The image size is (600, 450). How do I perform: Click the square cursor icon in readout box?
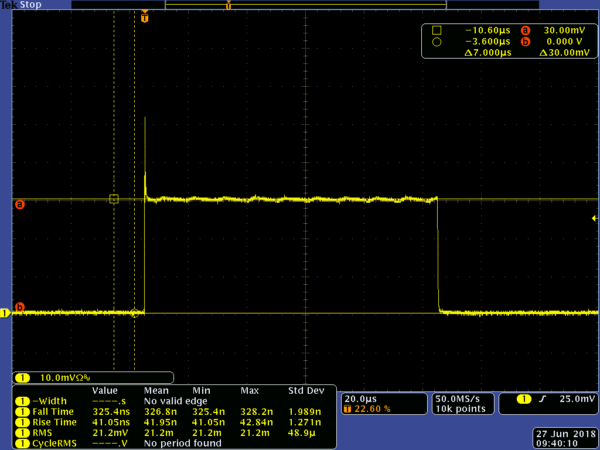coord(437,30)
